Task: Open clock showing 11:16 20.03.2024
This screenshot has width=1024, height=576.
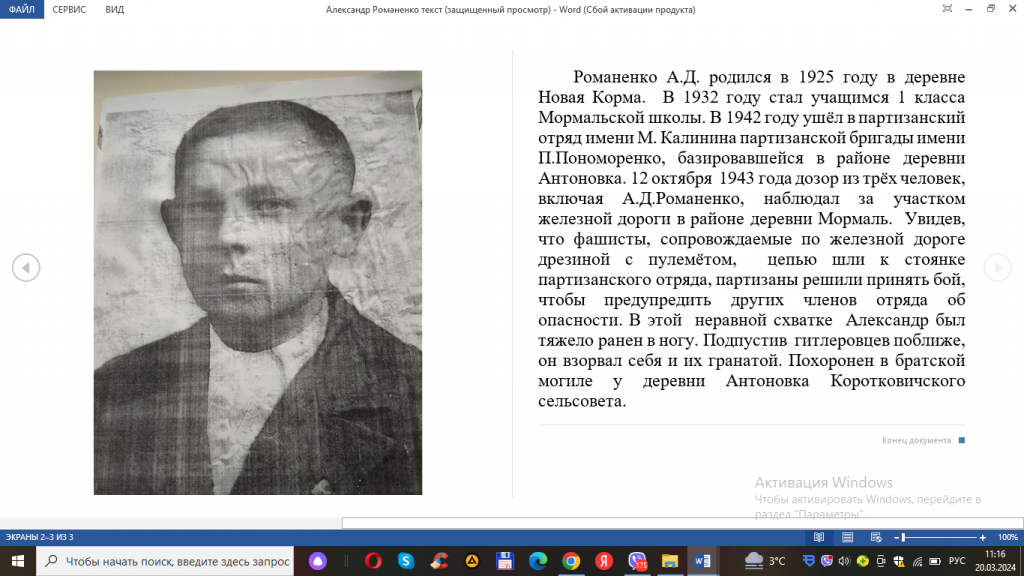Action: (995, 561)
